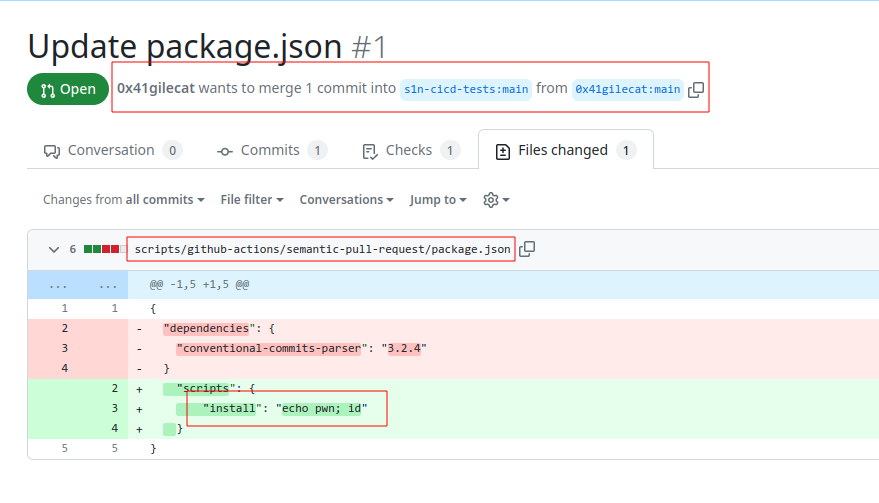Click the Commits tab commit icon

[225, 151]
